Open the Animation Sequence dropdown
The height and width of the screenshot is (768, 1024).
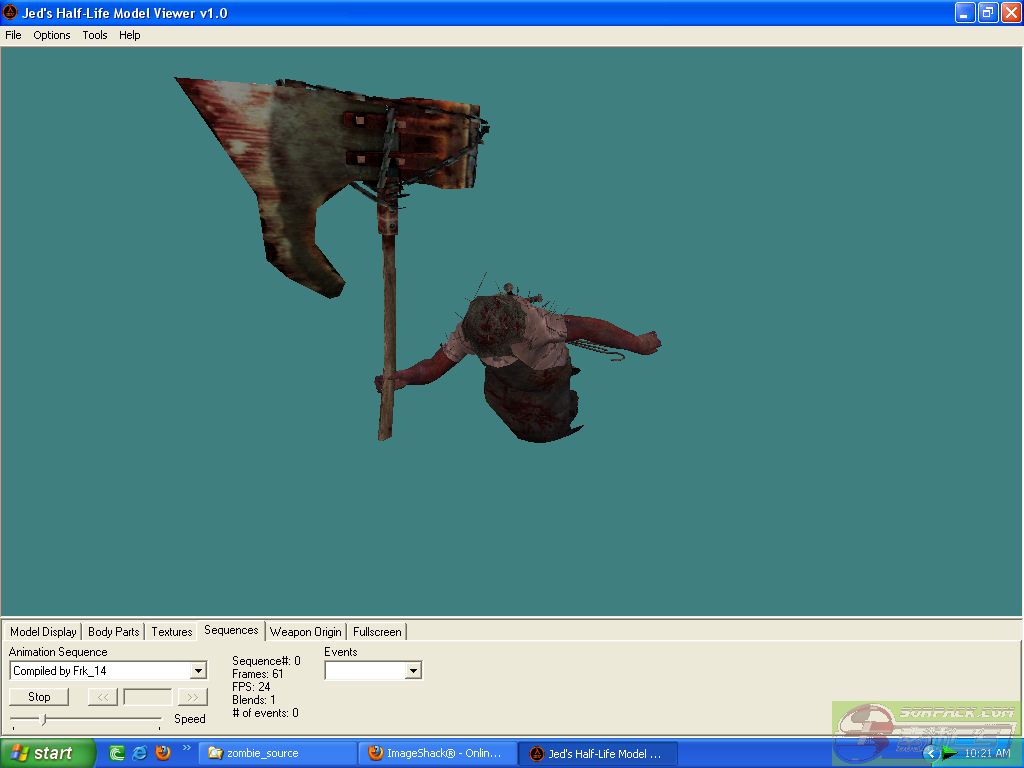(198, 671)
